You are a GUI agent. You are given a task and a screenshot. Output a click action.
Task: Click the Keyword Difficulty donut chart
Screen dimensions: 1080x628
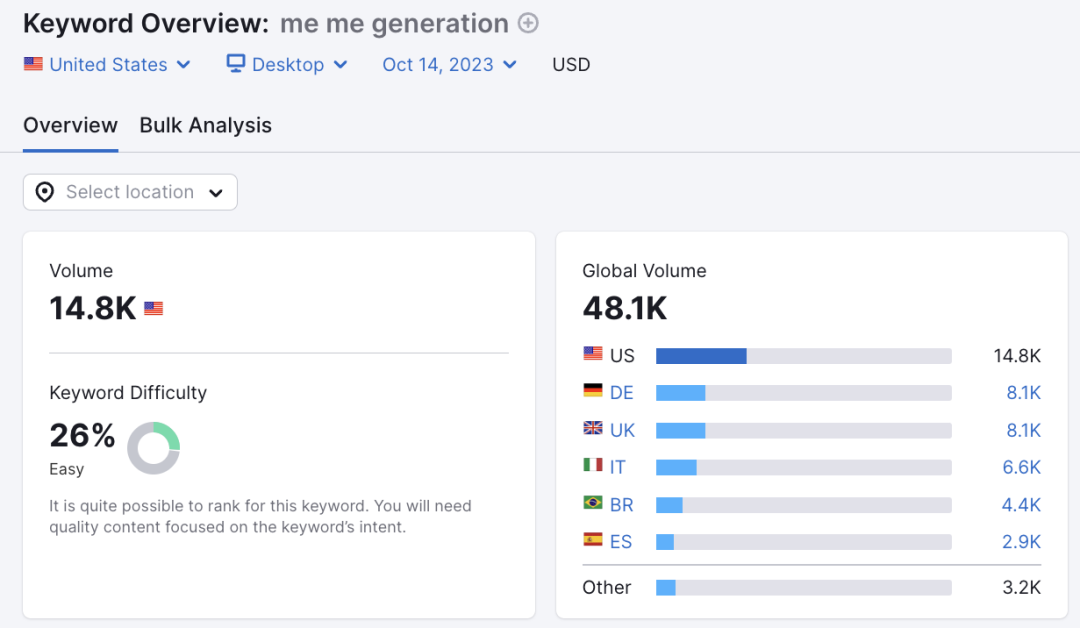tap(153, 448)
